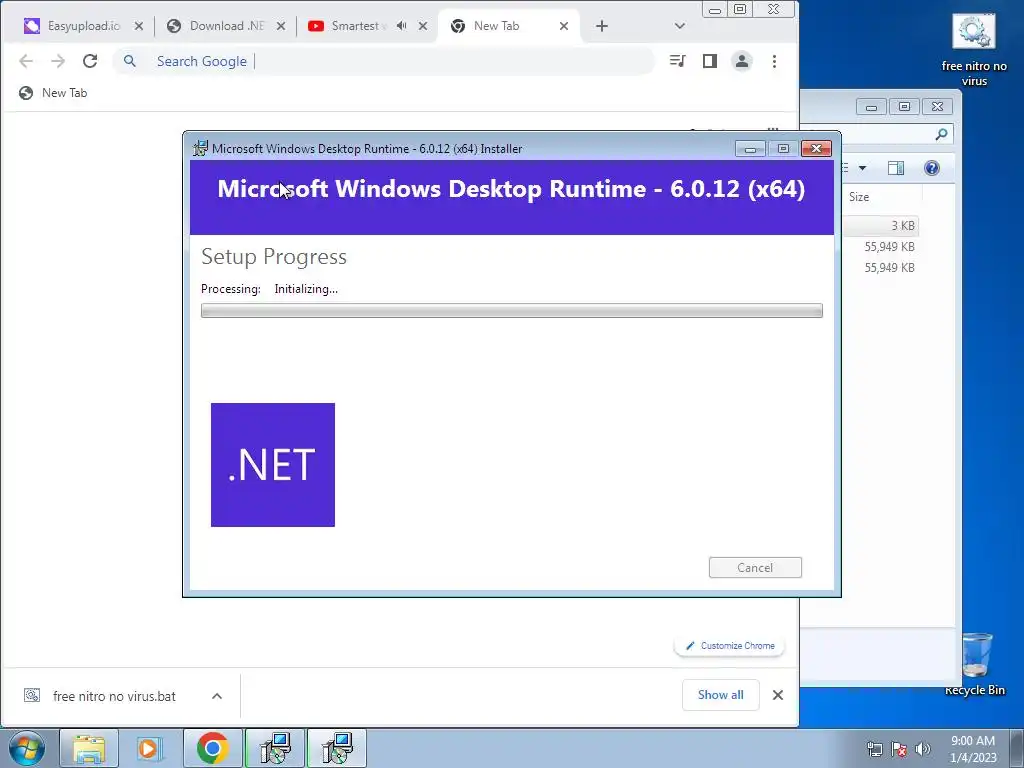Open a new Chrome tab
Screen dimensions: 1024x768
pos(602,26)
